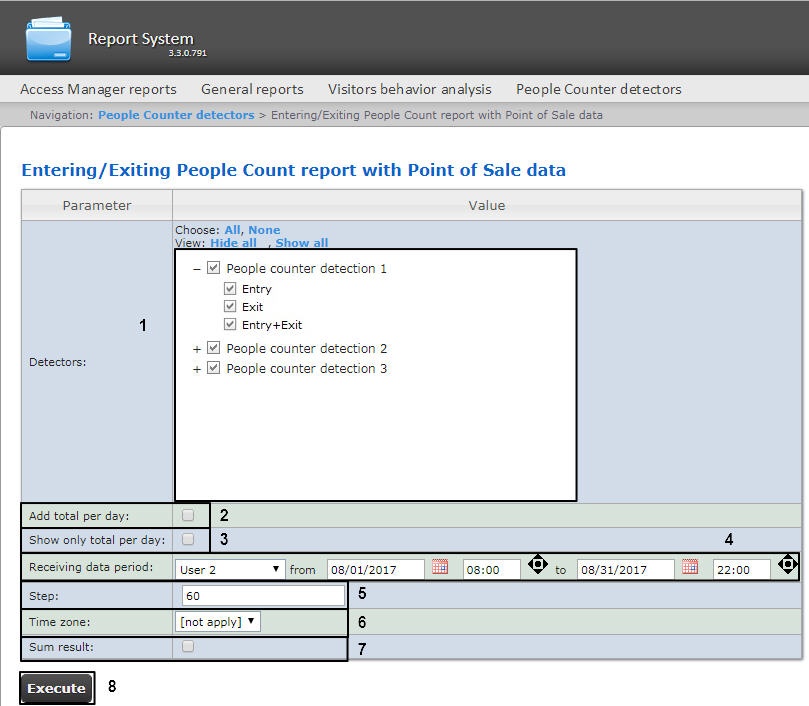
Task: Expand People counter detection 3 node
Action: pyautogui.click(x=197, y=369)
